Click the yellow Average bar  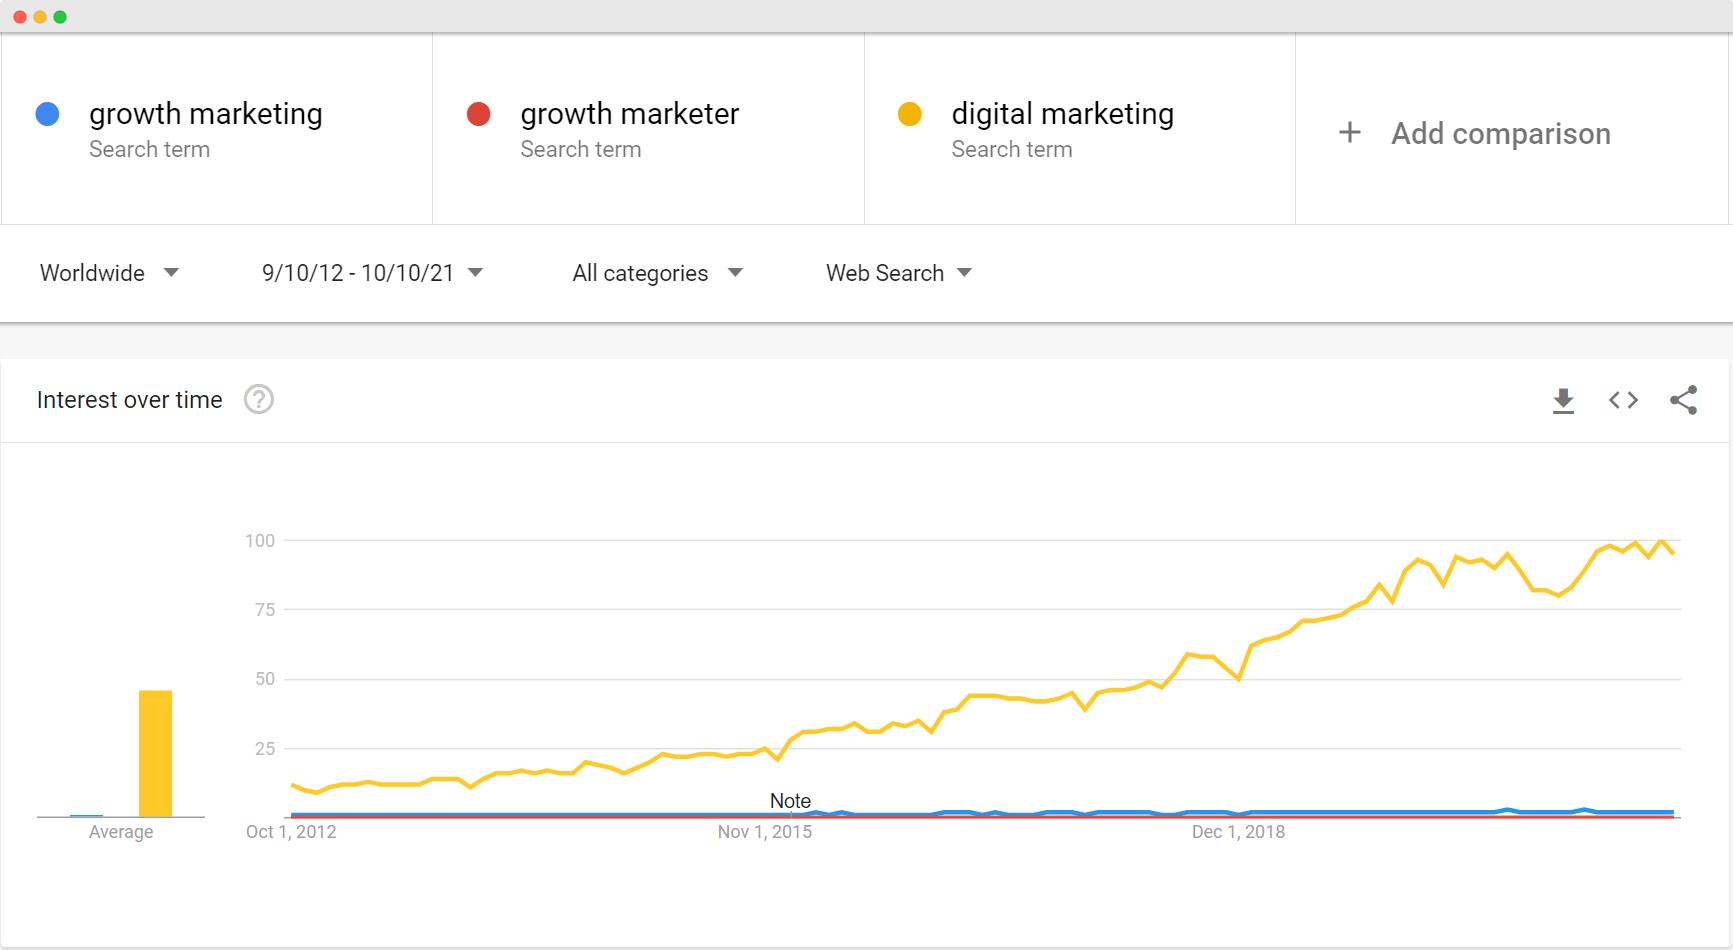(x=155, y=753)
